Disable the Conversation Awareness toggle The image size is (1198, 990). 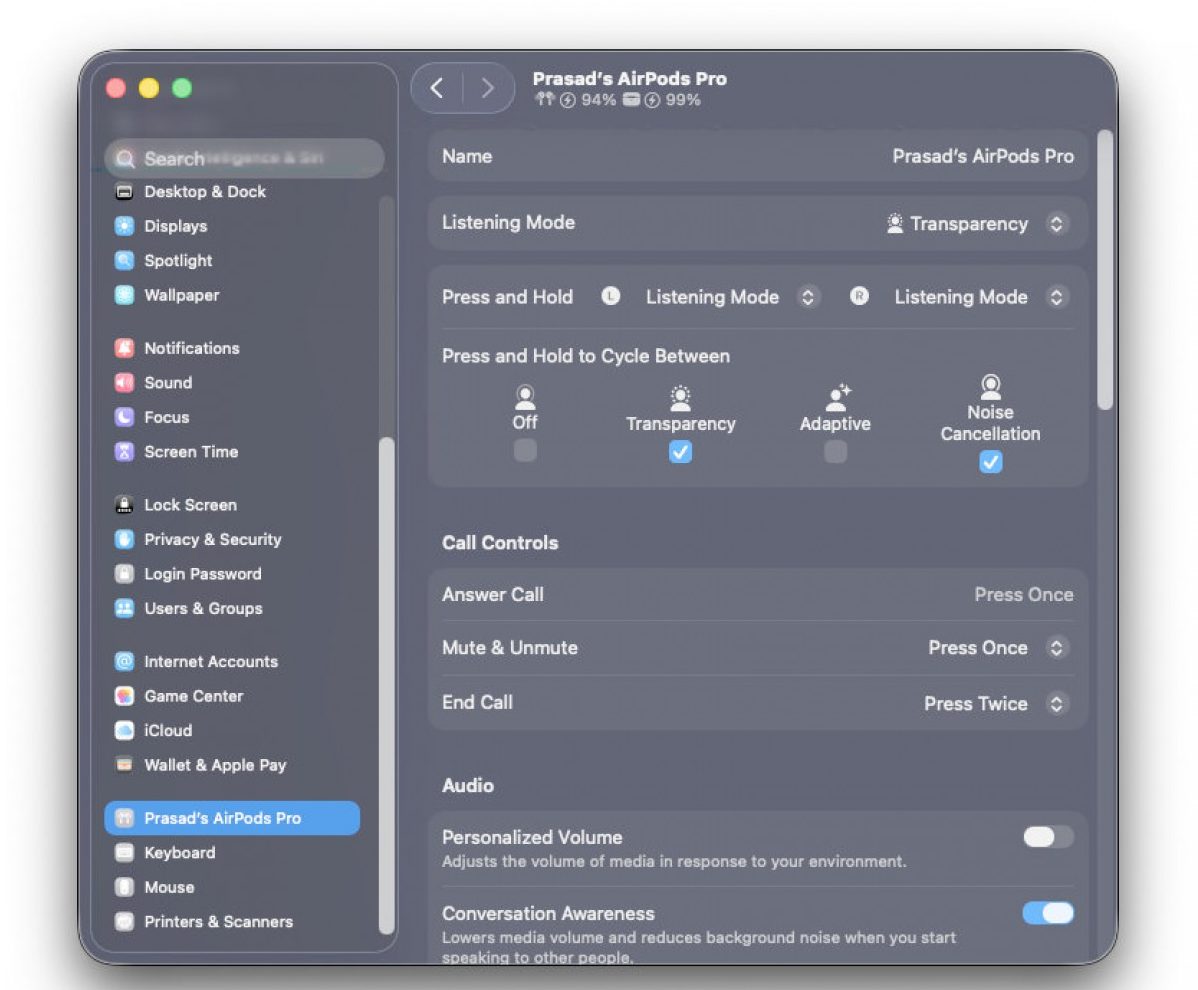1047,913
